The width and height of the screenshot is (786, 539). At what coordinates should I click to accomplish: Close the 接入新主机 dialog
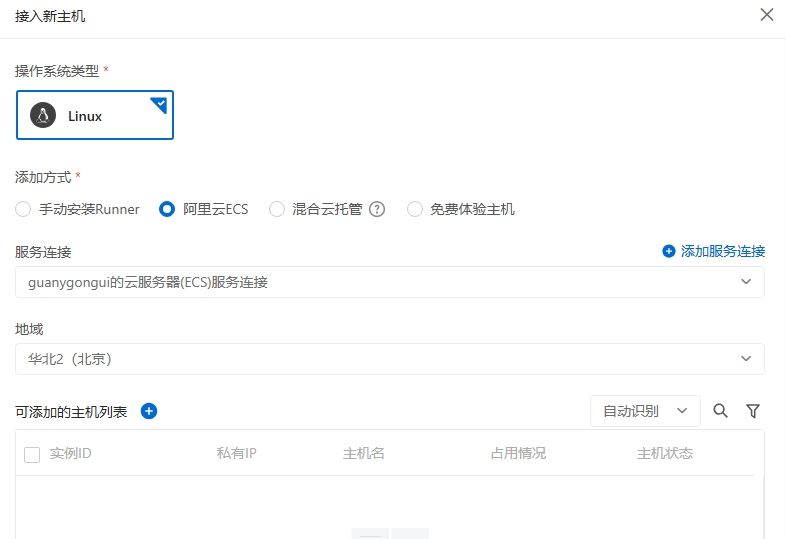[766, 15]
